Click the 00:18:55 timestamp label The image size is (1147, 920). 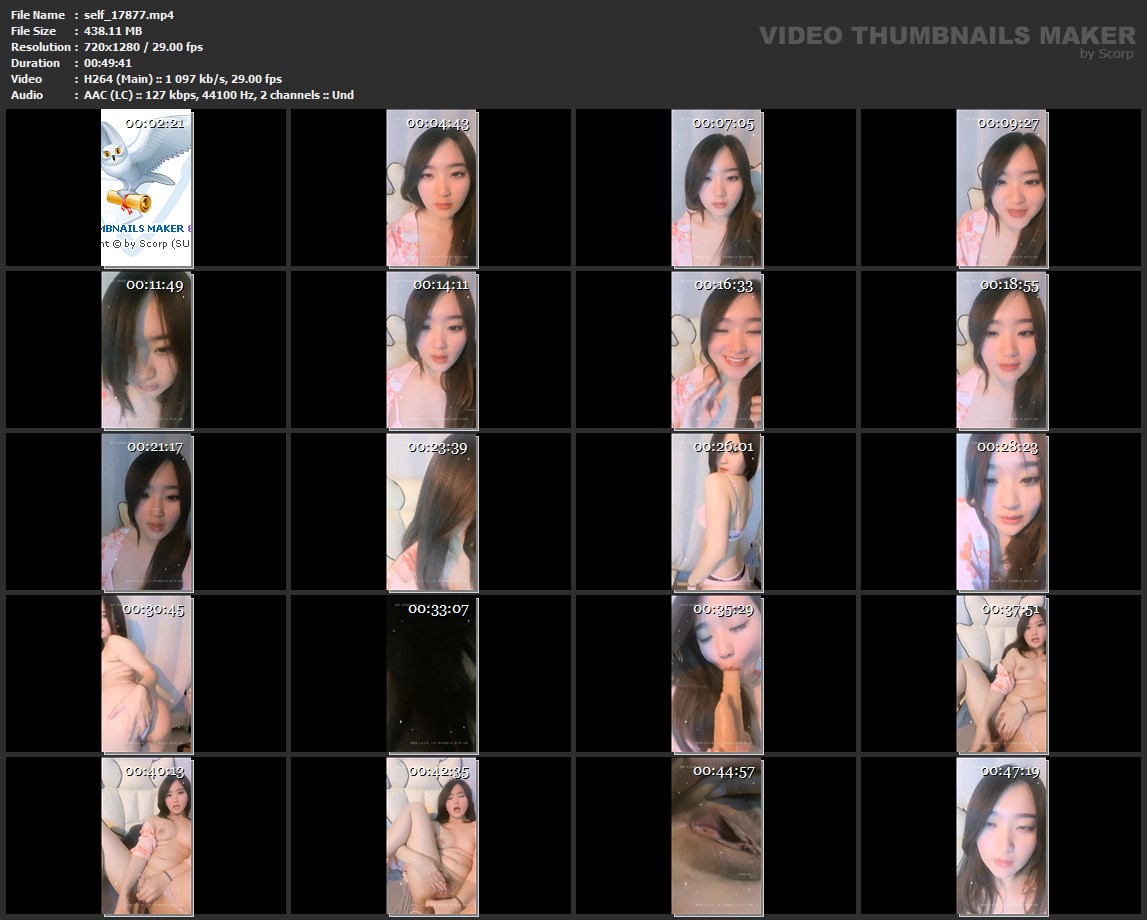coord(1009,285)
